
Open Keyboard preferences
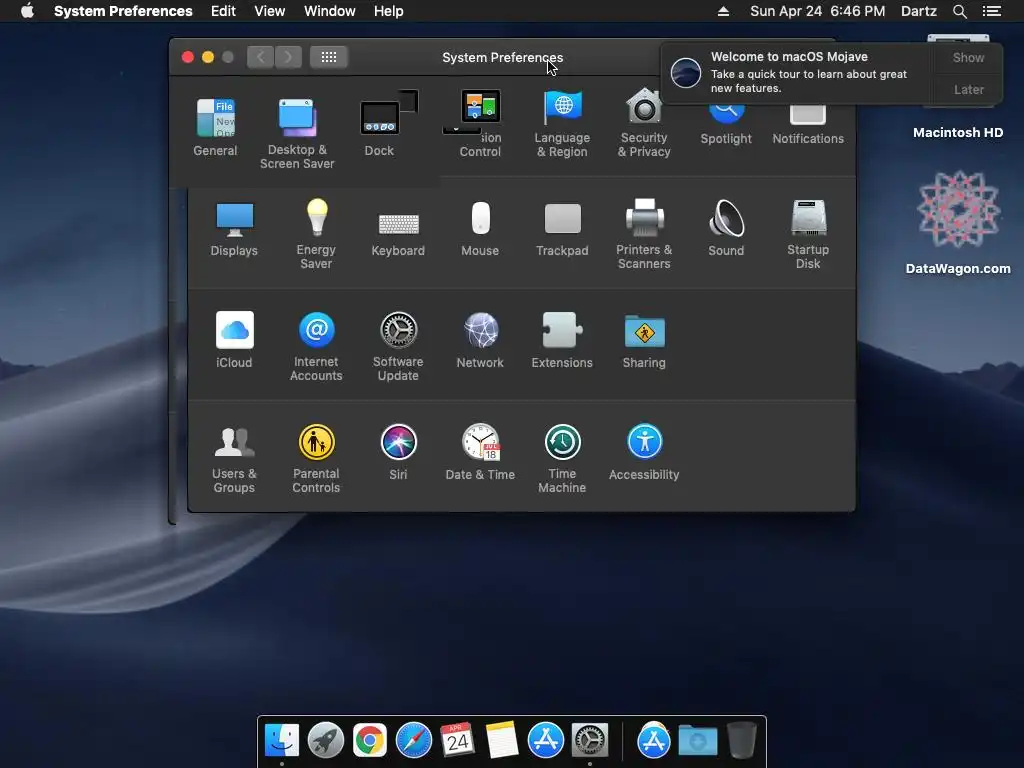pos(398,234)
